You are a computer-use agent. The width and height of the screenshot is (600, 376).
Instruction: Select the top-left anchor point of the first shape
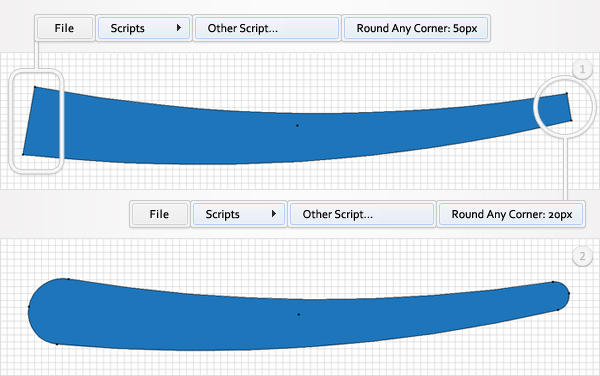point(35,87)
